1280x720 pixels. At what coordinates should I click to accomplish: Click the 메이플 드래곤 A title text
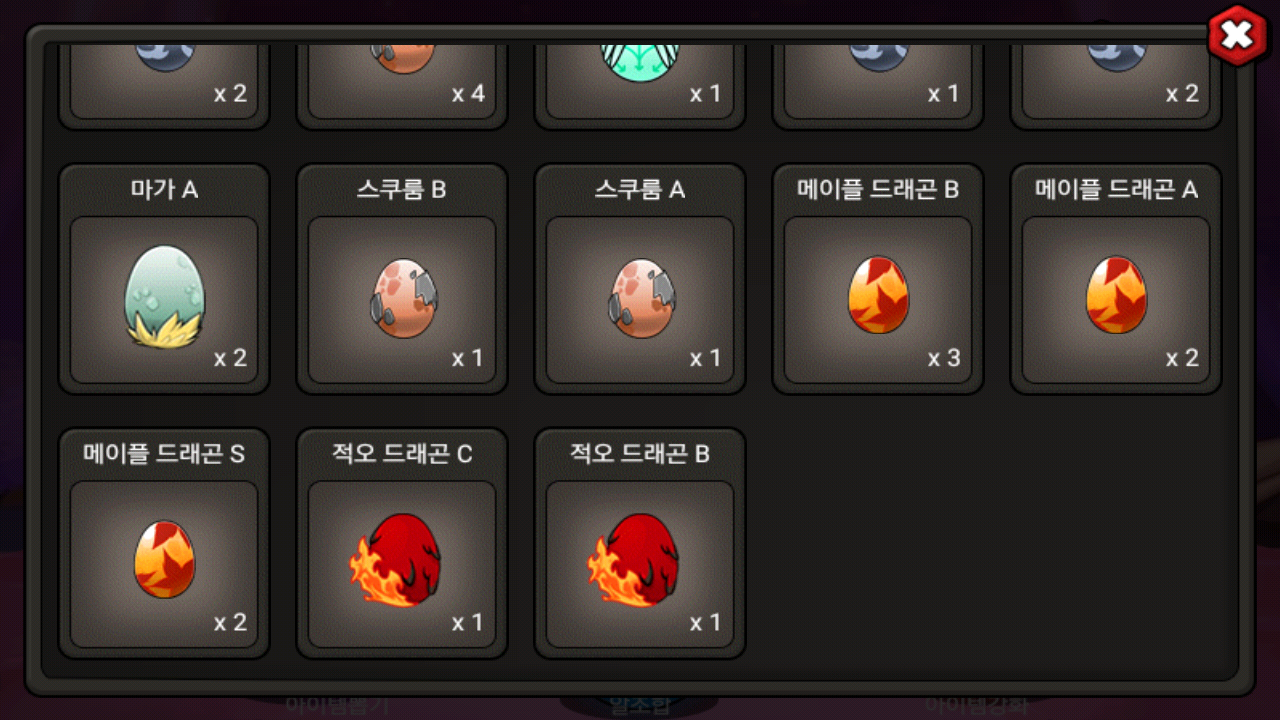(x=1116, y=189)
